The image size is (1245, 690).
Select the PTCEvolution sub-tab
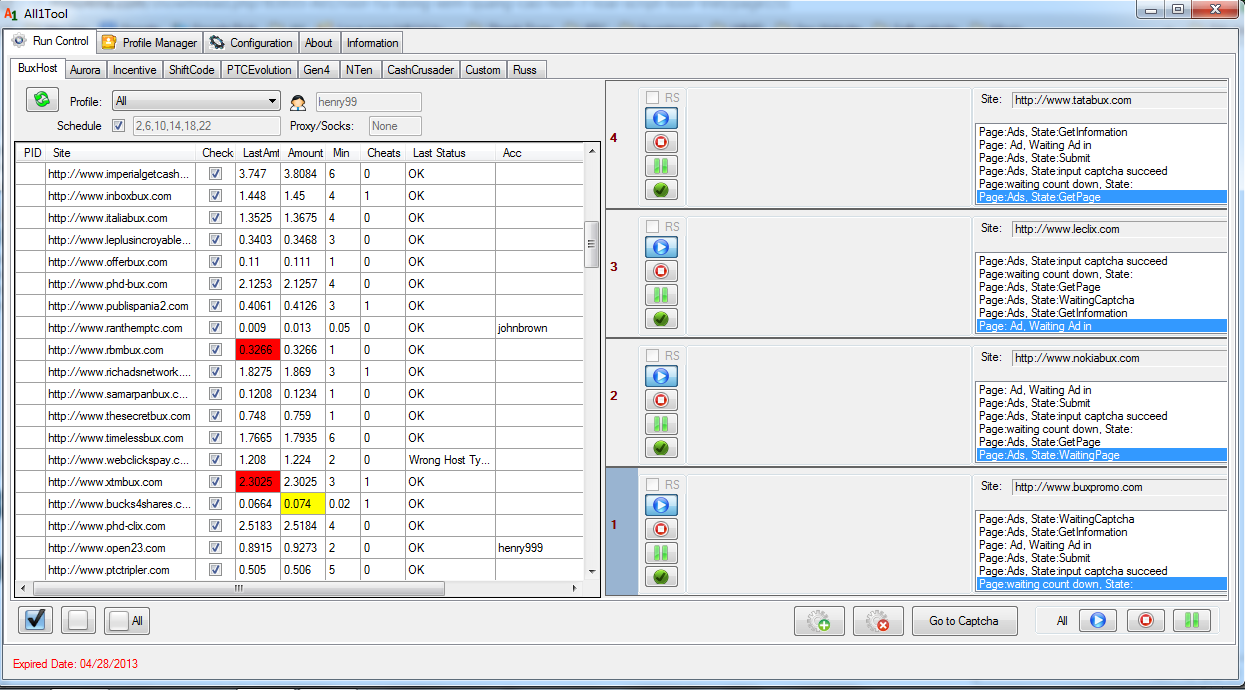[259, 70]
